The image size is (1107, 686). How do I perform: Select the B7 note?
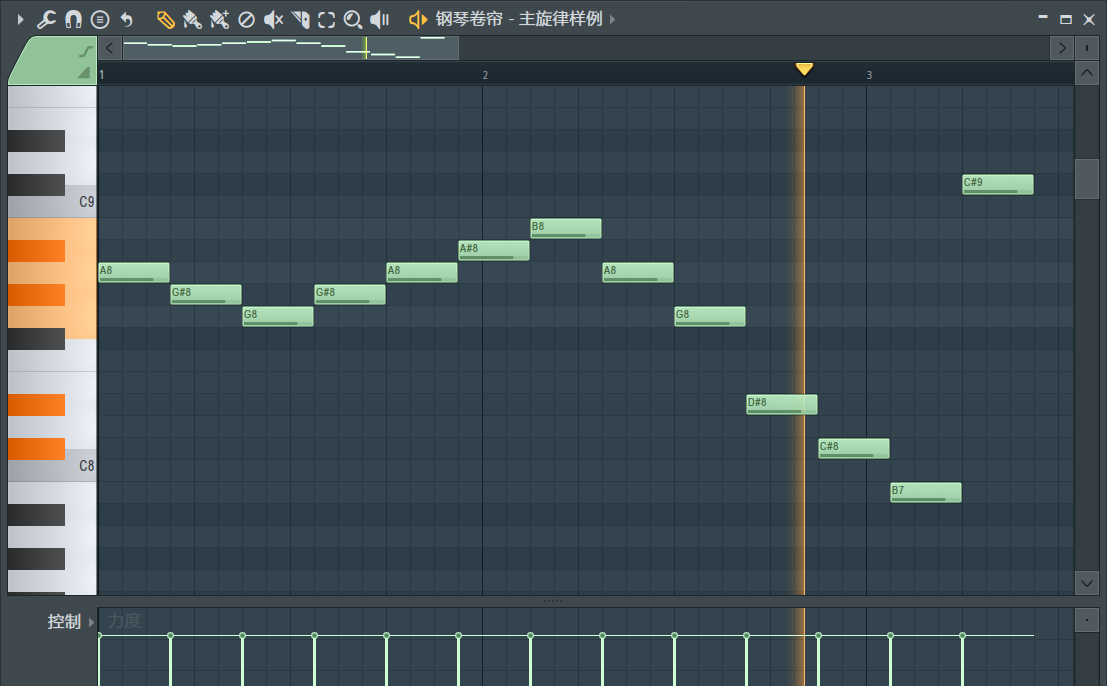click(926, 493)
